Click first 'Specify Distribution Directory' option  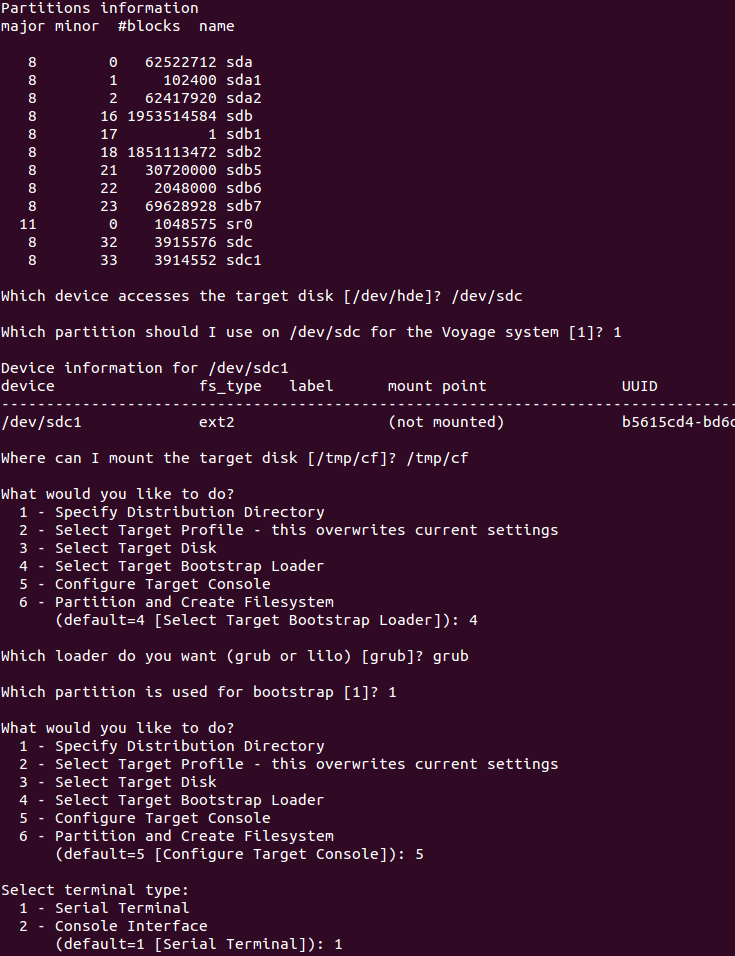[x=172, y=512]
